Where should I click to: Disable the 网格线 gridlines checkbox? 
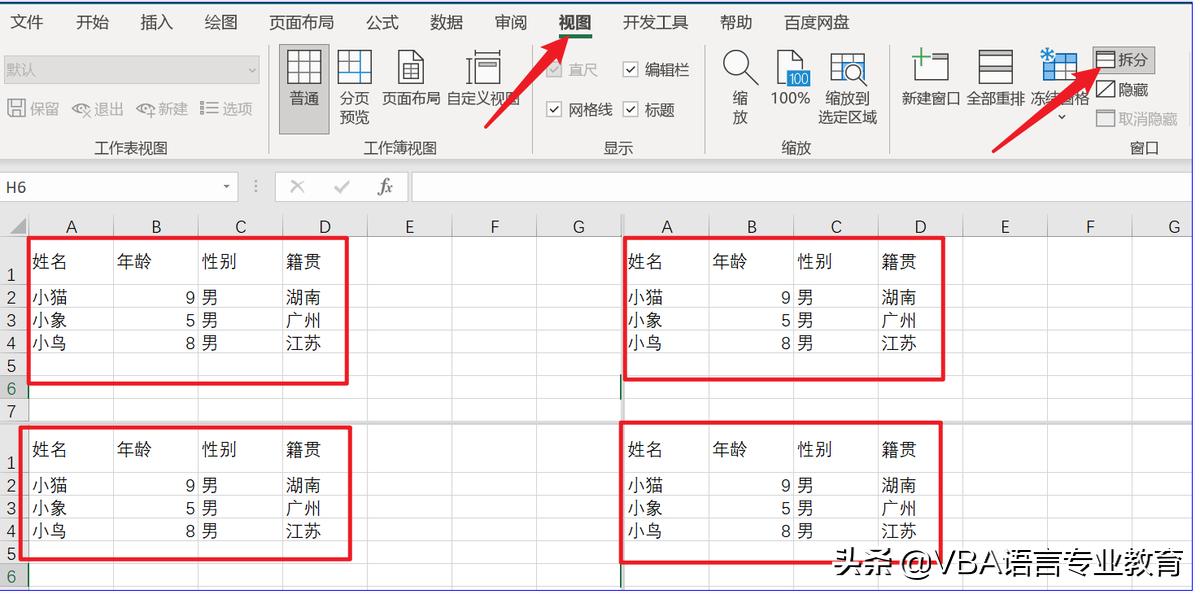tap(553, 109)
